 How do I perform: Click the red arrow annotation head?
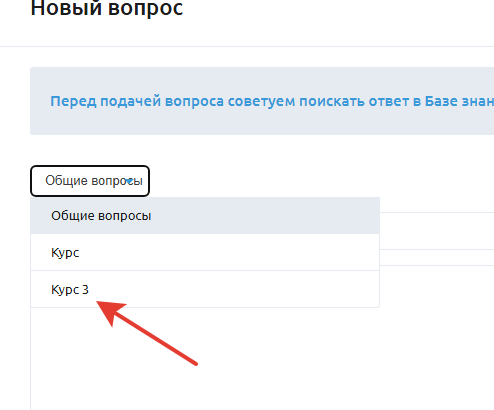(110, 312)
